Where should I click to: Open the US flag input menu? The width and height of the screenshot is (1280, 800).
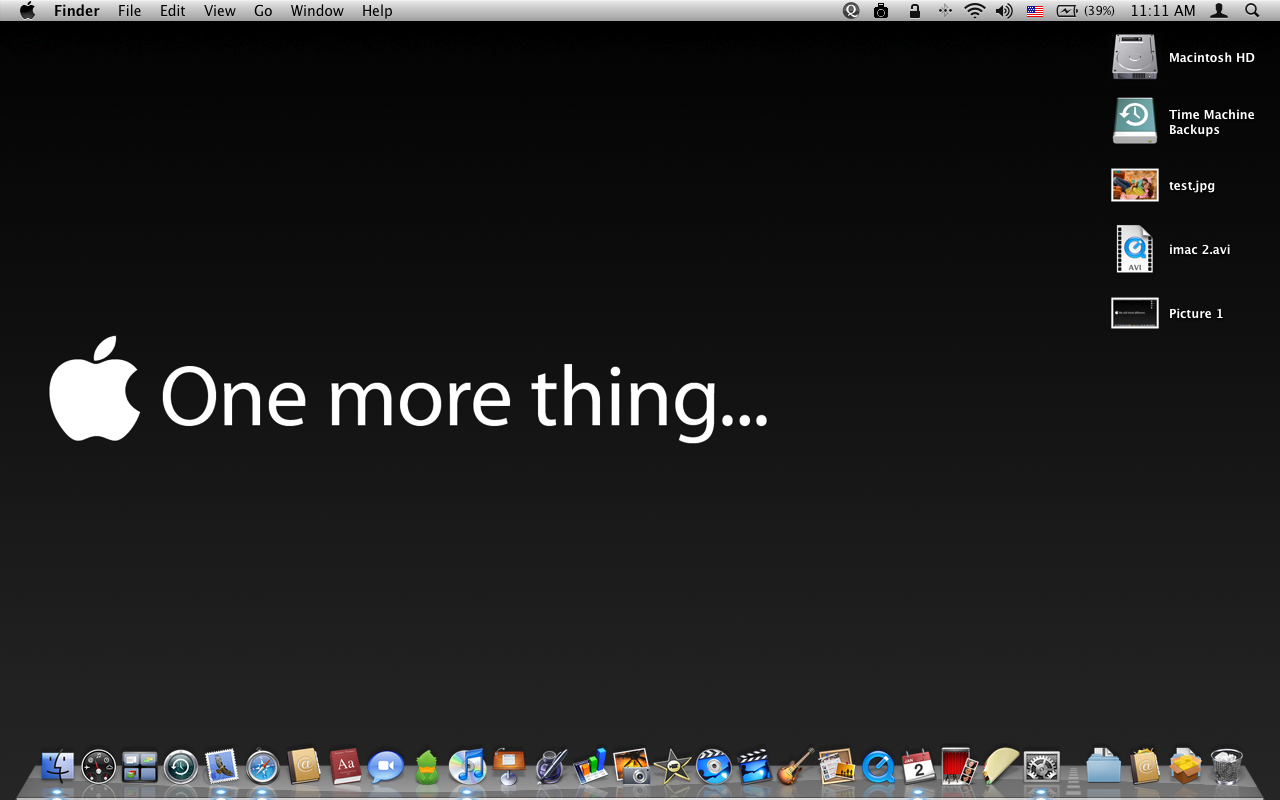tap(1035, 11)
